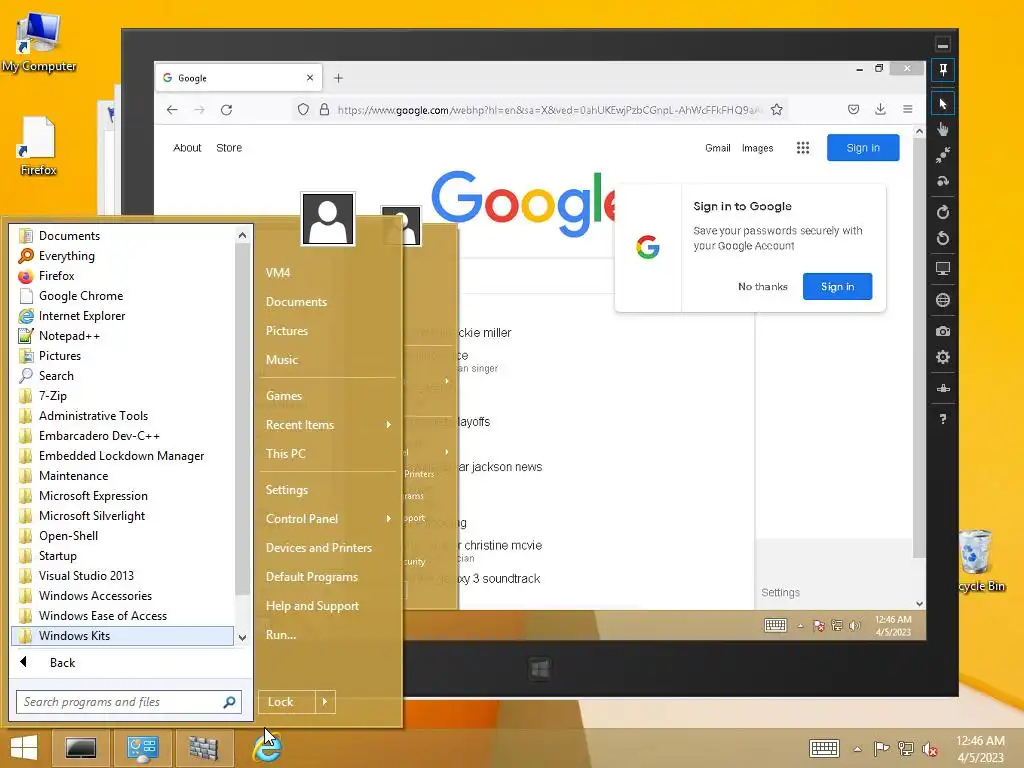The image size is (1024, 768).
Task: Select the Windows Kits folder
Action: (x=122, y=636)
